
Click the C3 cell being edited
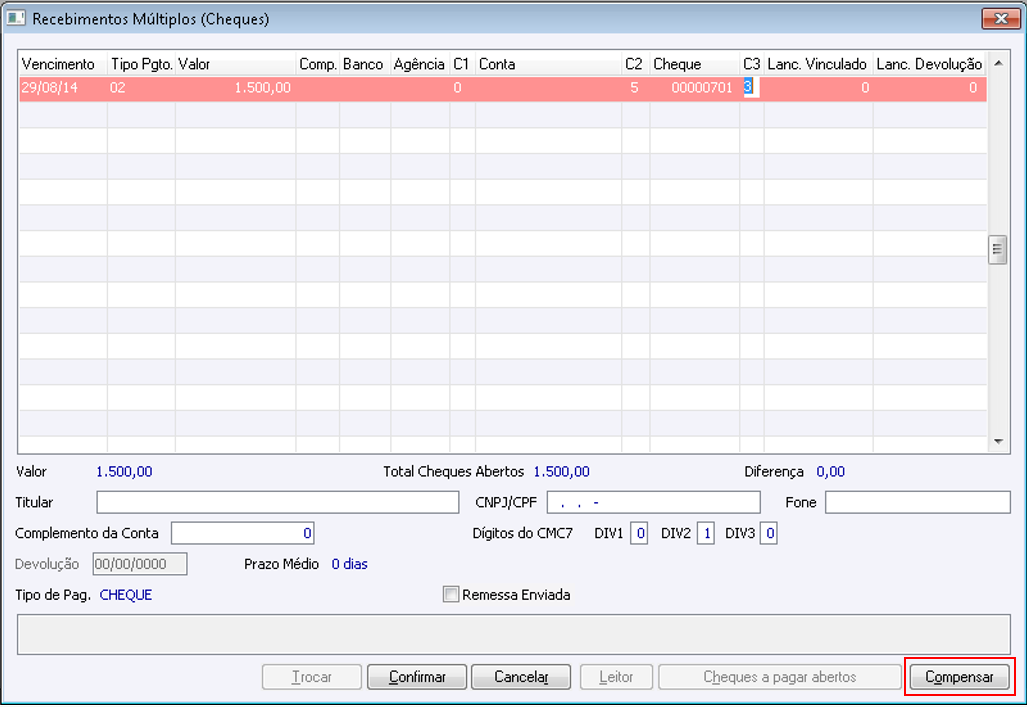(751, 87)
